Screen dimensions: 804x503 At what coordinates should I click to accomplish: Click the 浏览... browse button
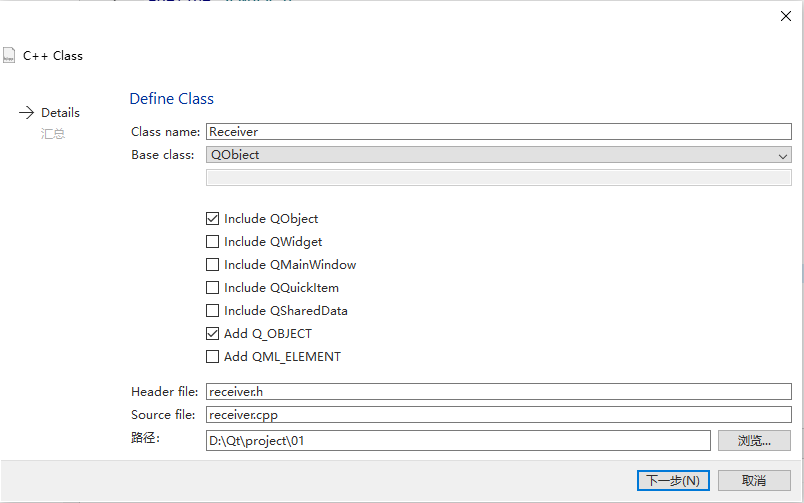pyautogui.click(x=754, y=440)
